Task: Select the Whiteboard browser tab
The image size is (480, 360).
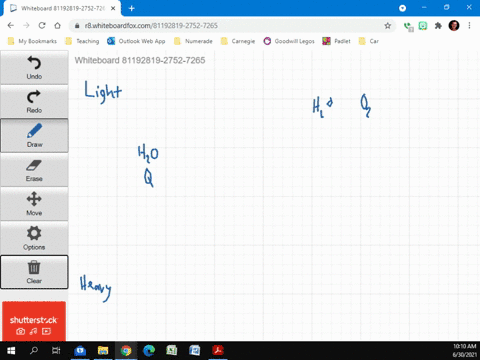Action: [62, 8]
